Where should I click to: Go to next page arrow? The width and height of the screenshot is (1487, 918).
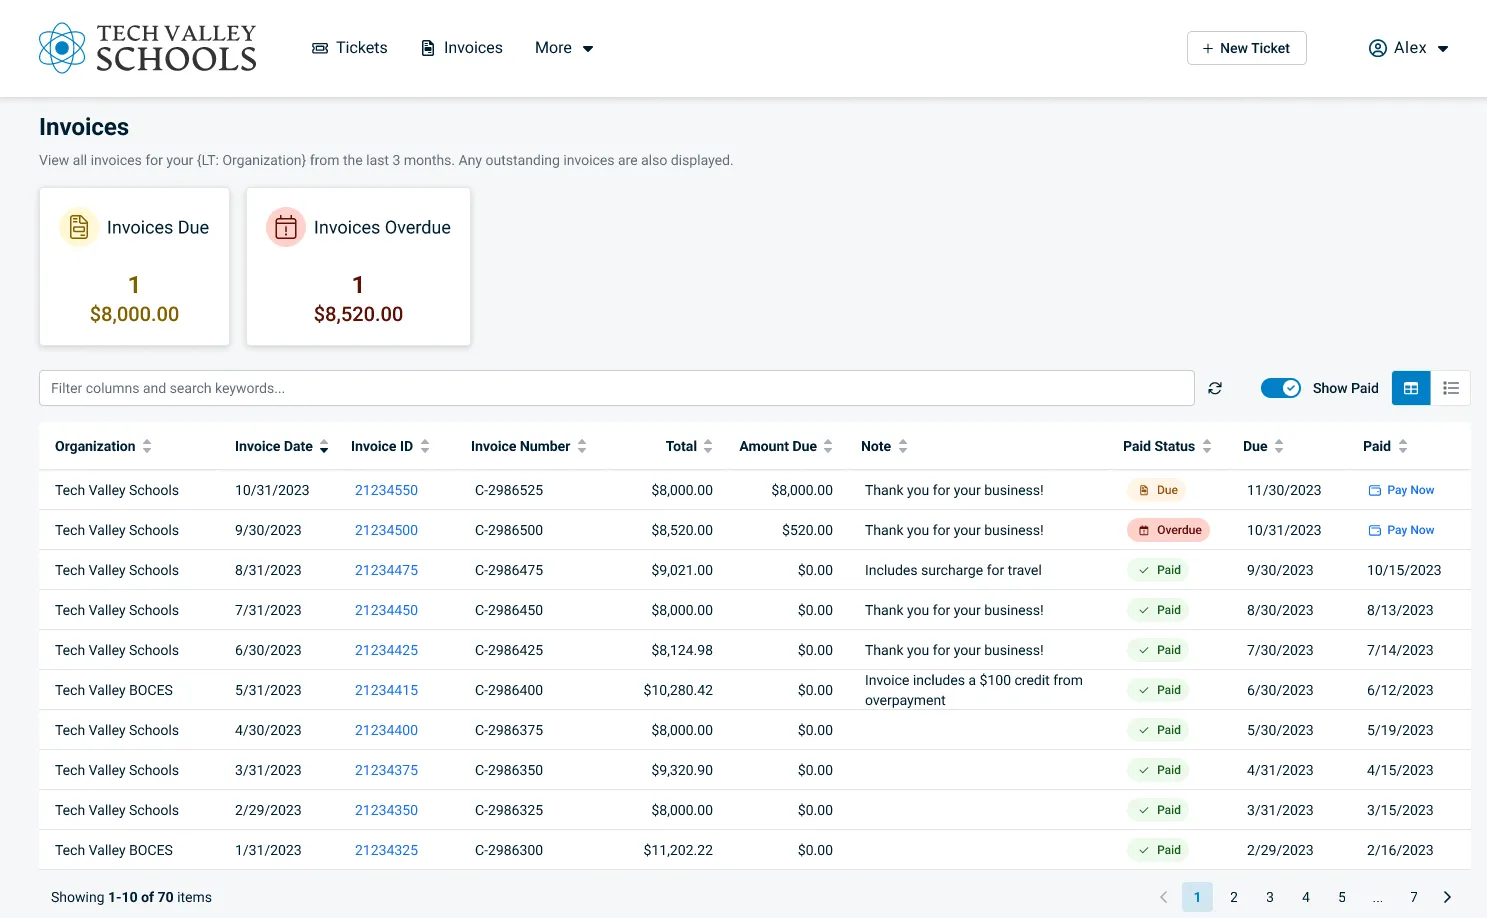tap(1447, 897)
